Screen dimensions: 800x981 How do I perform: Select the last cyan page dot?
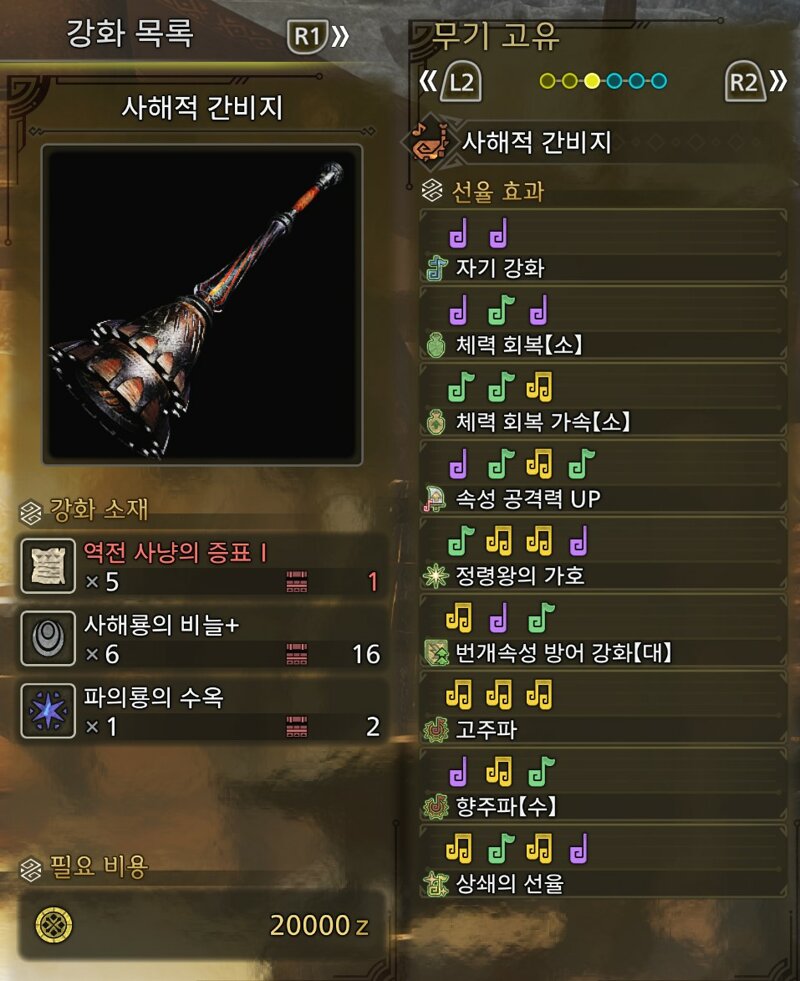tap(659, 81)
